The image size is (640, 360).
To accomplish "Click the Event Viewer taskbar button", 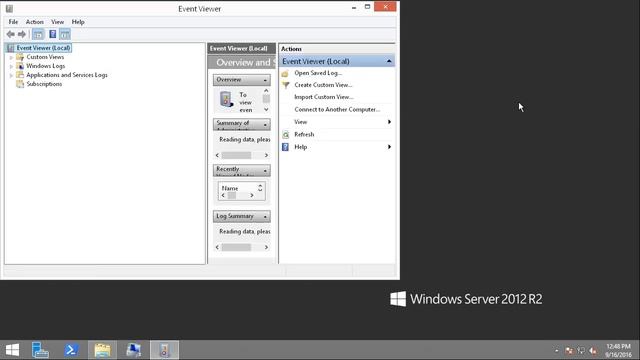I will tap(164, 350).
